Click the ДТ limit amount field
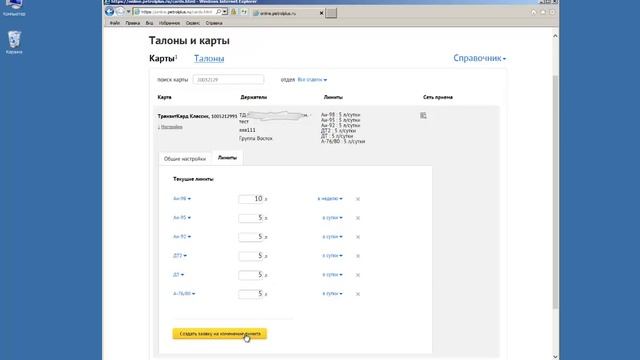640x360 pixels. (251, 275)
